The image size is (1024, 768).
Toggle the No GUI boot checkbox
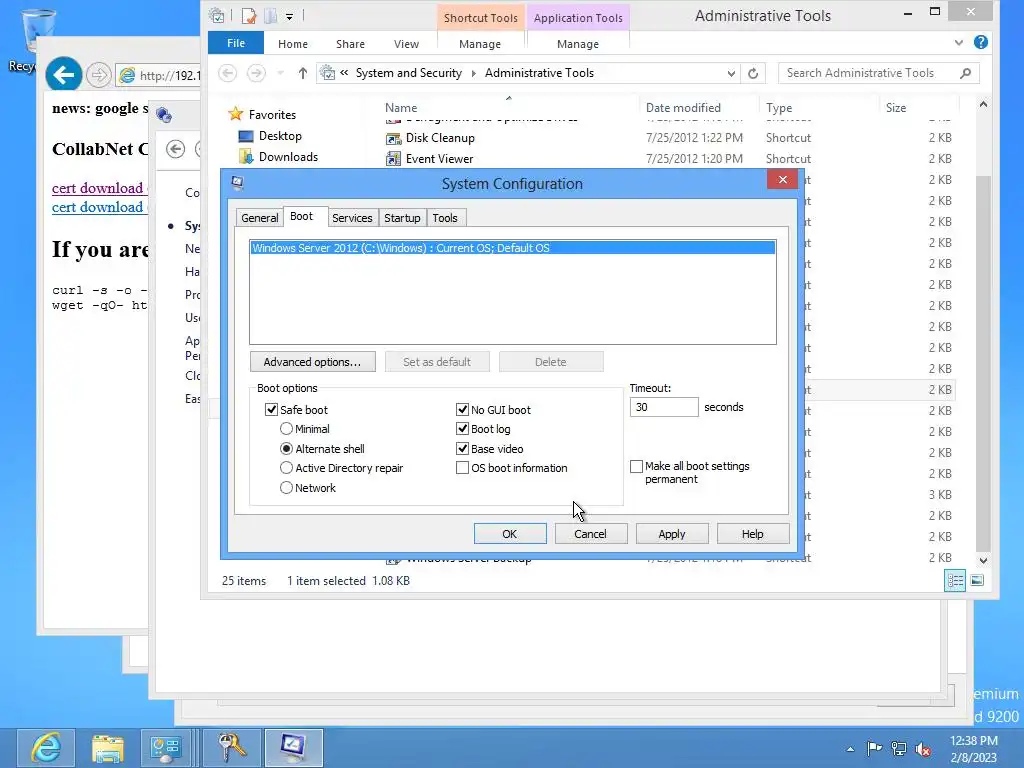point(462,409)
